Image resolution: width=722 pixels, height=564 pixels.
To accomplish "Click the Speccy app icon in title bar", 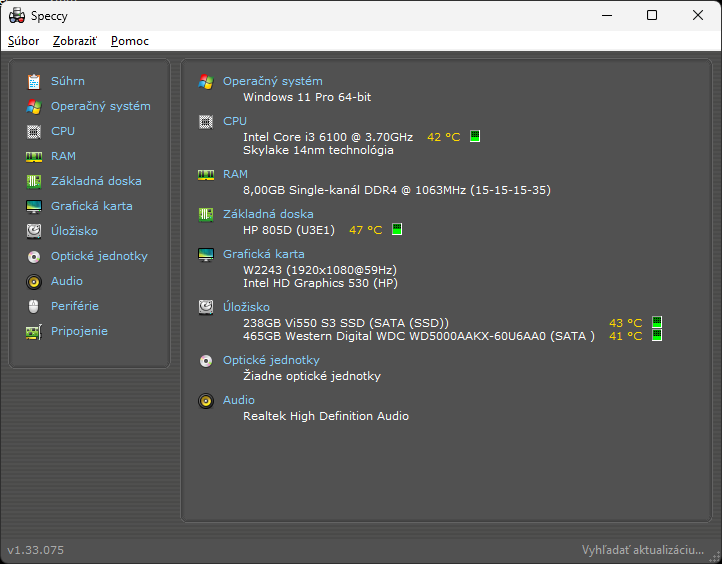I will [x=16, y=15].
